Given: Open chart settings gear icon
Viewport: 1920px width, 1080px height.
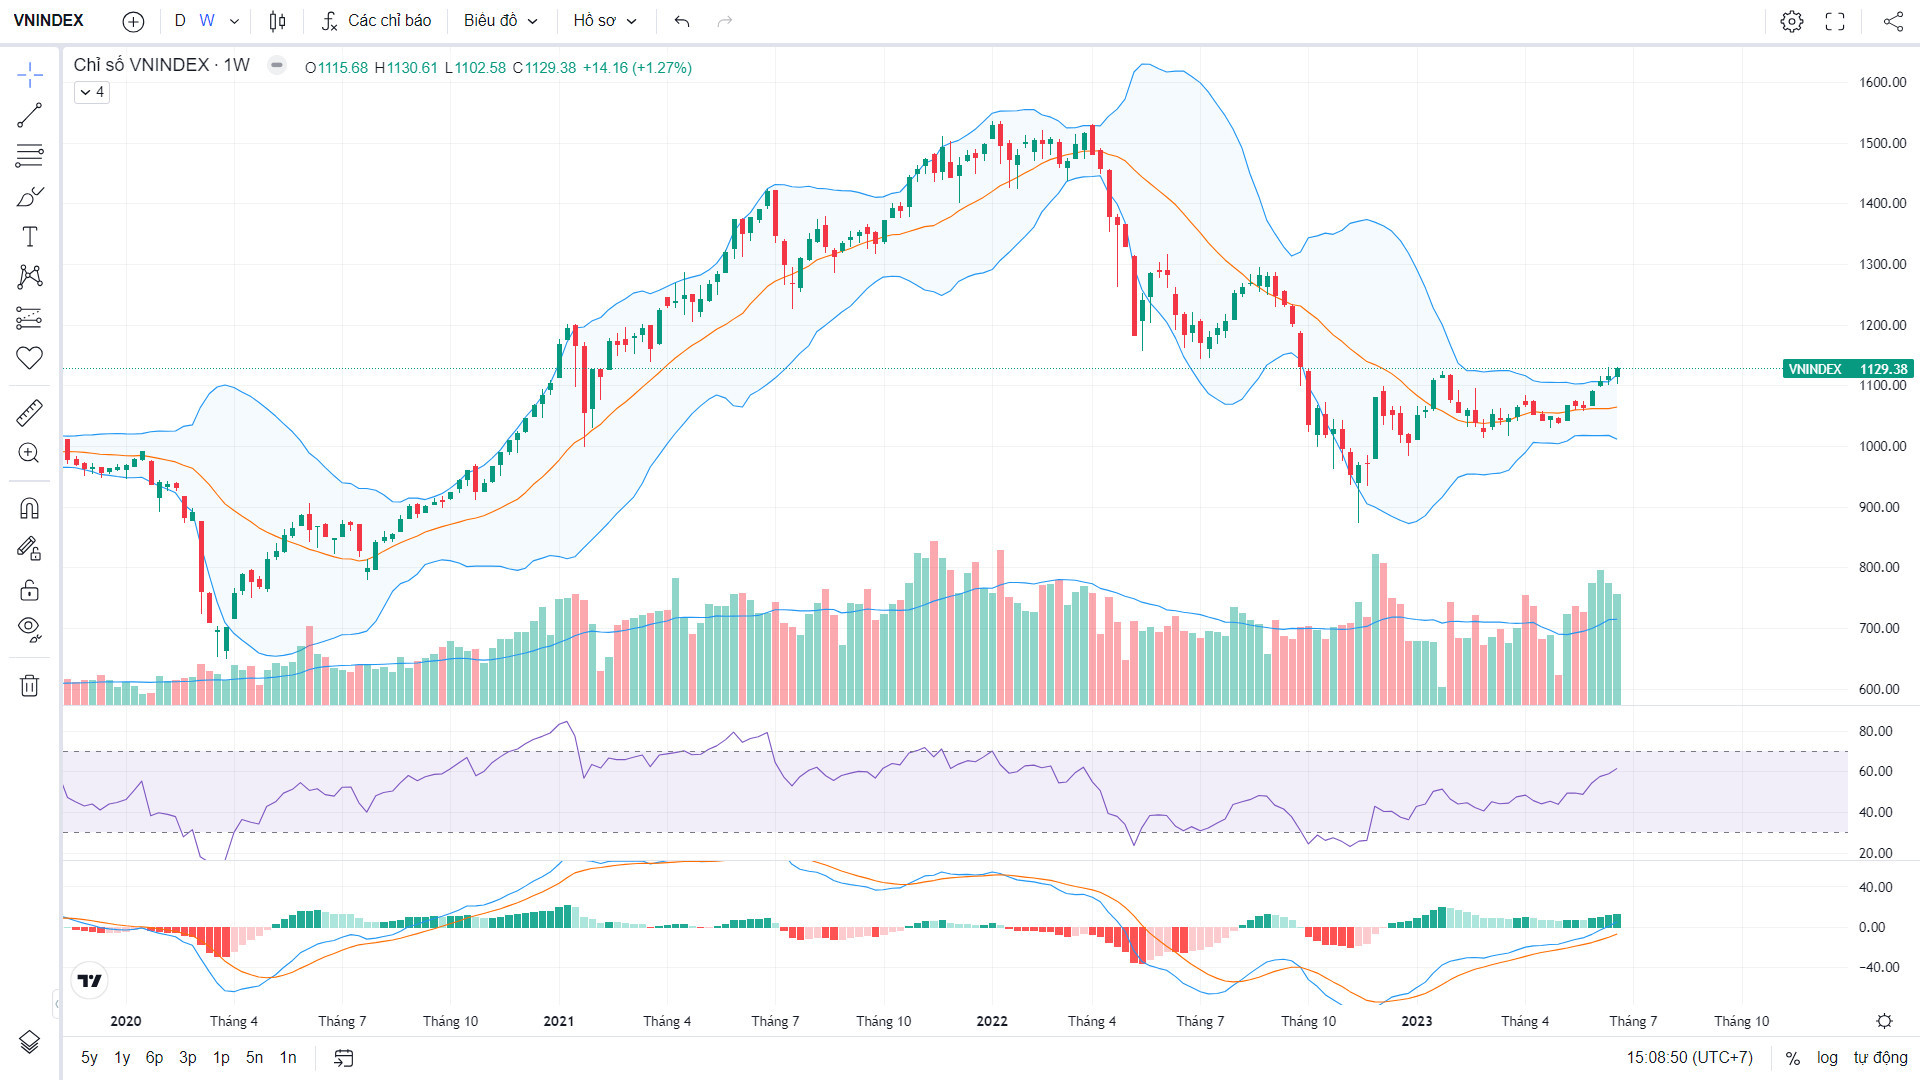Looking at the screenshot, I should click(x=1792, y=21).
